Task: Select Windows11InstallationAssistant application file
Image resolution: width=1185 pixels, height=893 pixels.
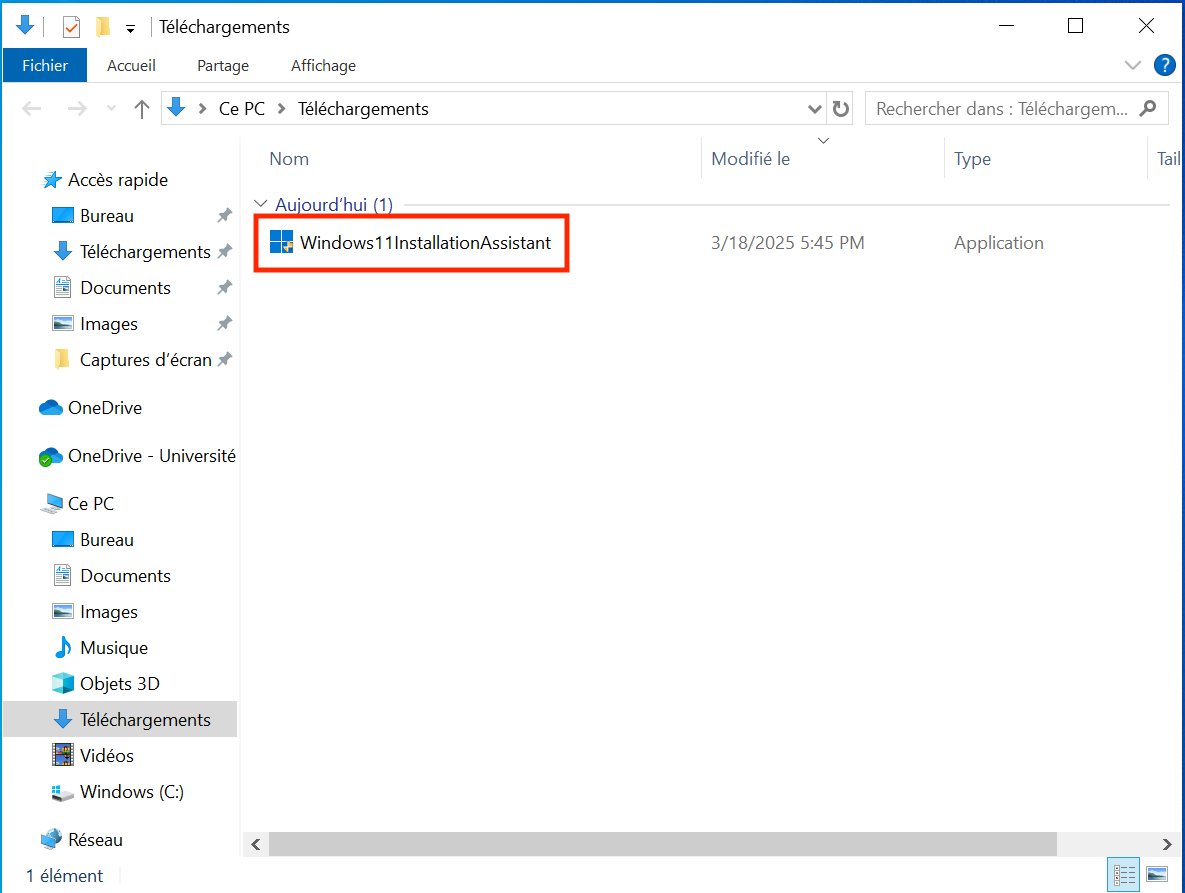Action: 425,243
